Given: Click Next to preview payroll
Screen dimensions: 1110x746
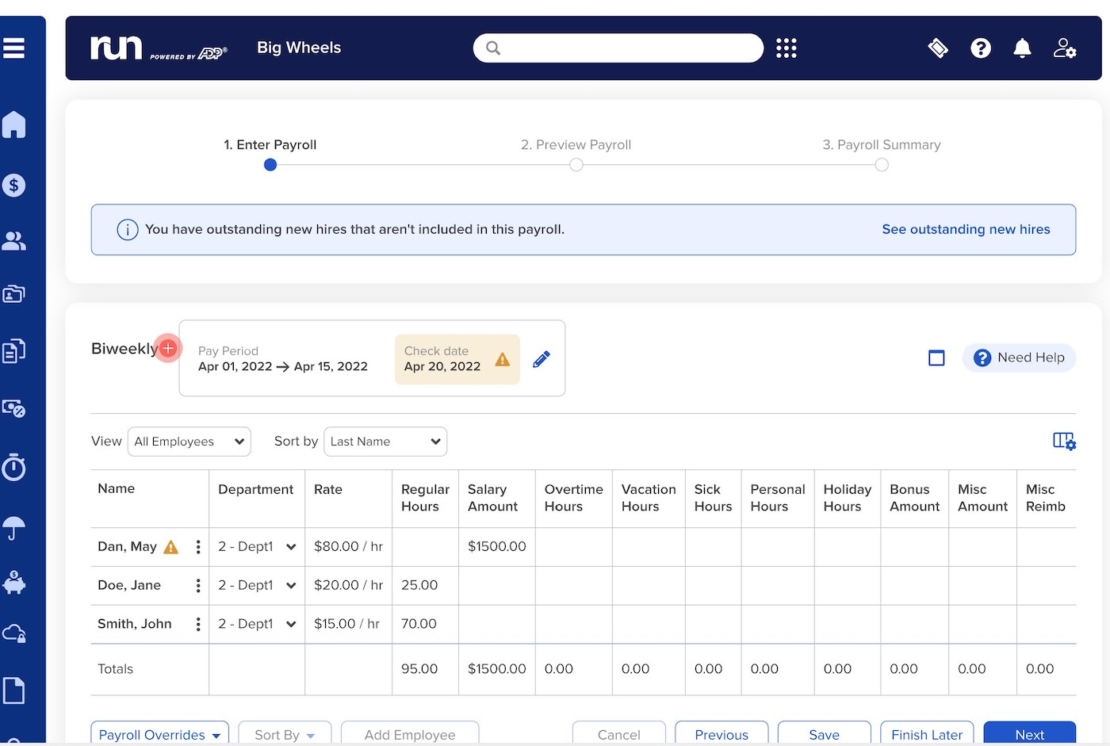Looking at the screenshot, I should (1029, 734).
